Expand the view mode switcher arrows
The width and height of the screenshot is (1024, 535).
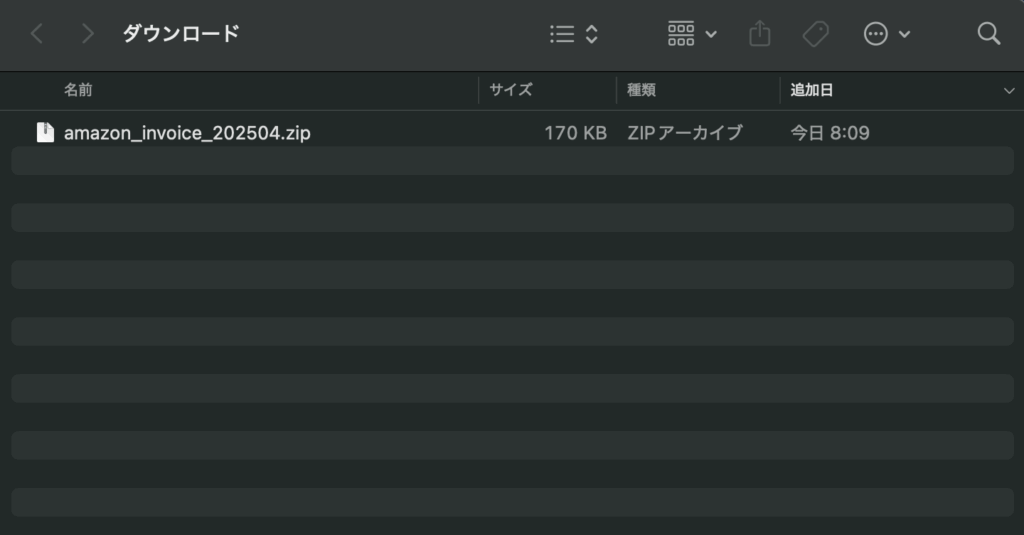pos(592,34)
